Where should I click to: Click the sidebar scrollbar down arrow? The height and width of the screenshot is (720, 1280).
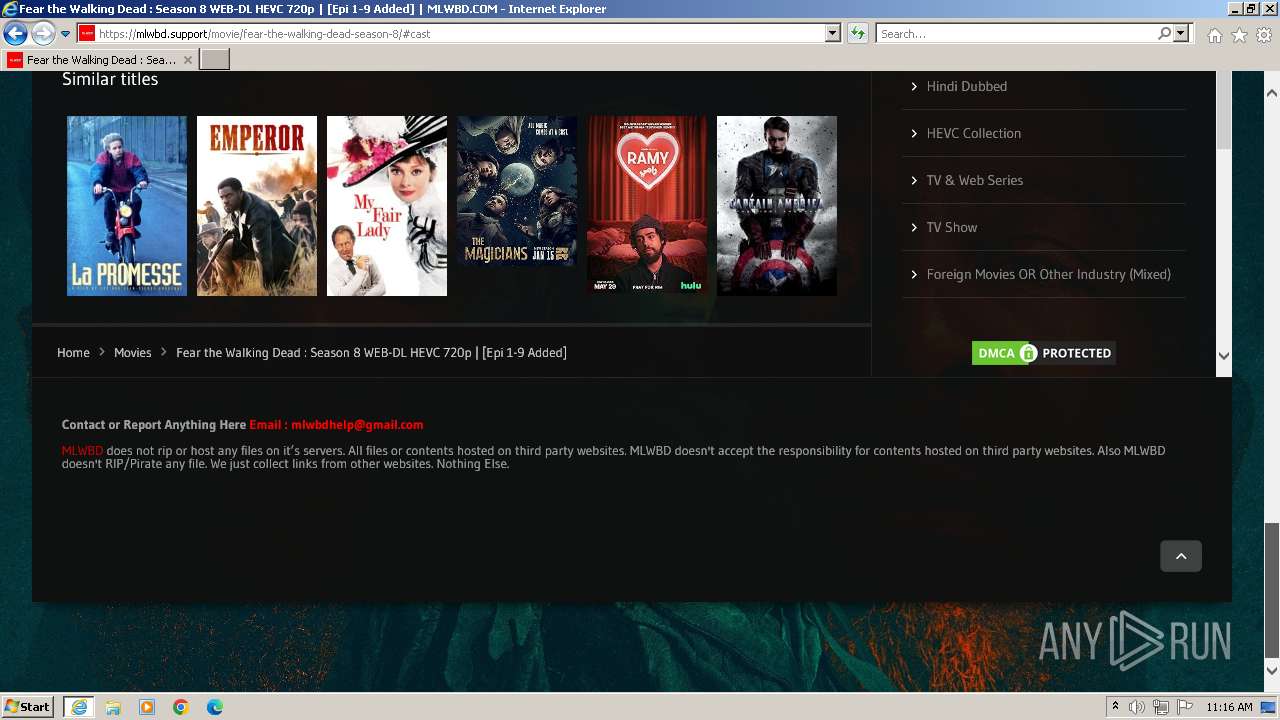tap(1224, 355)
